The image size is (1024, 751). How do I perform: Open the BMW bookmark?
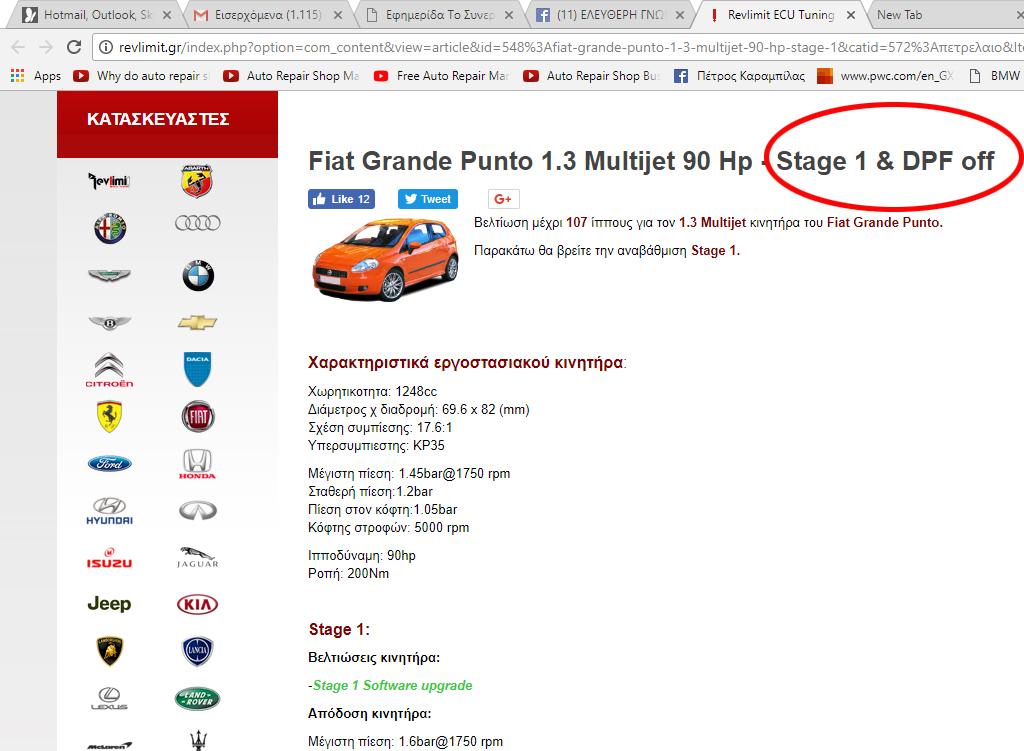click(x=995, y=76)
